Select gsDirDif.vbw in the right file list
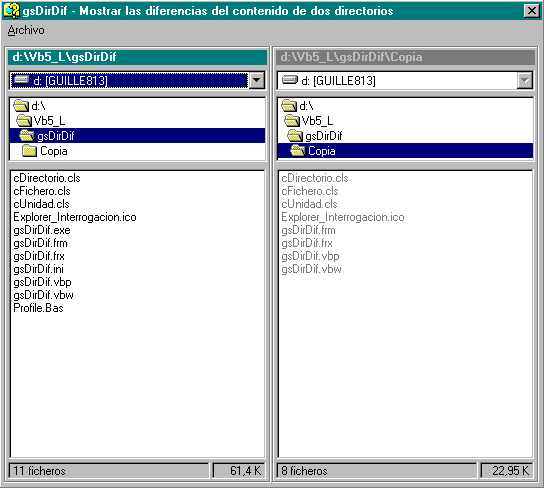 (x=311, y=269)
